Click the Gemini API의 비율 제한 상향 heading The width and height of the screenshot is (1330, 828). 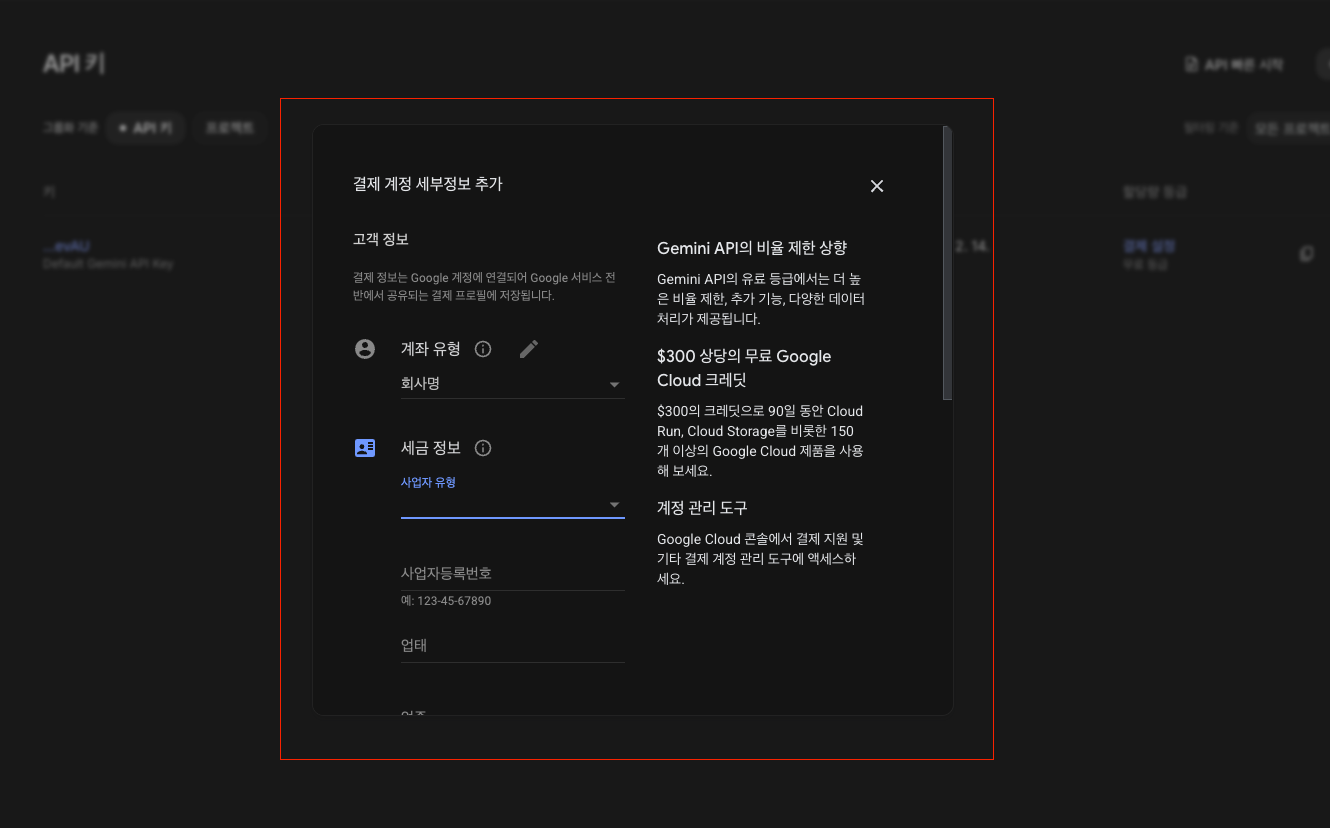coord(752,248)
